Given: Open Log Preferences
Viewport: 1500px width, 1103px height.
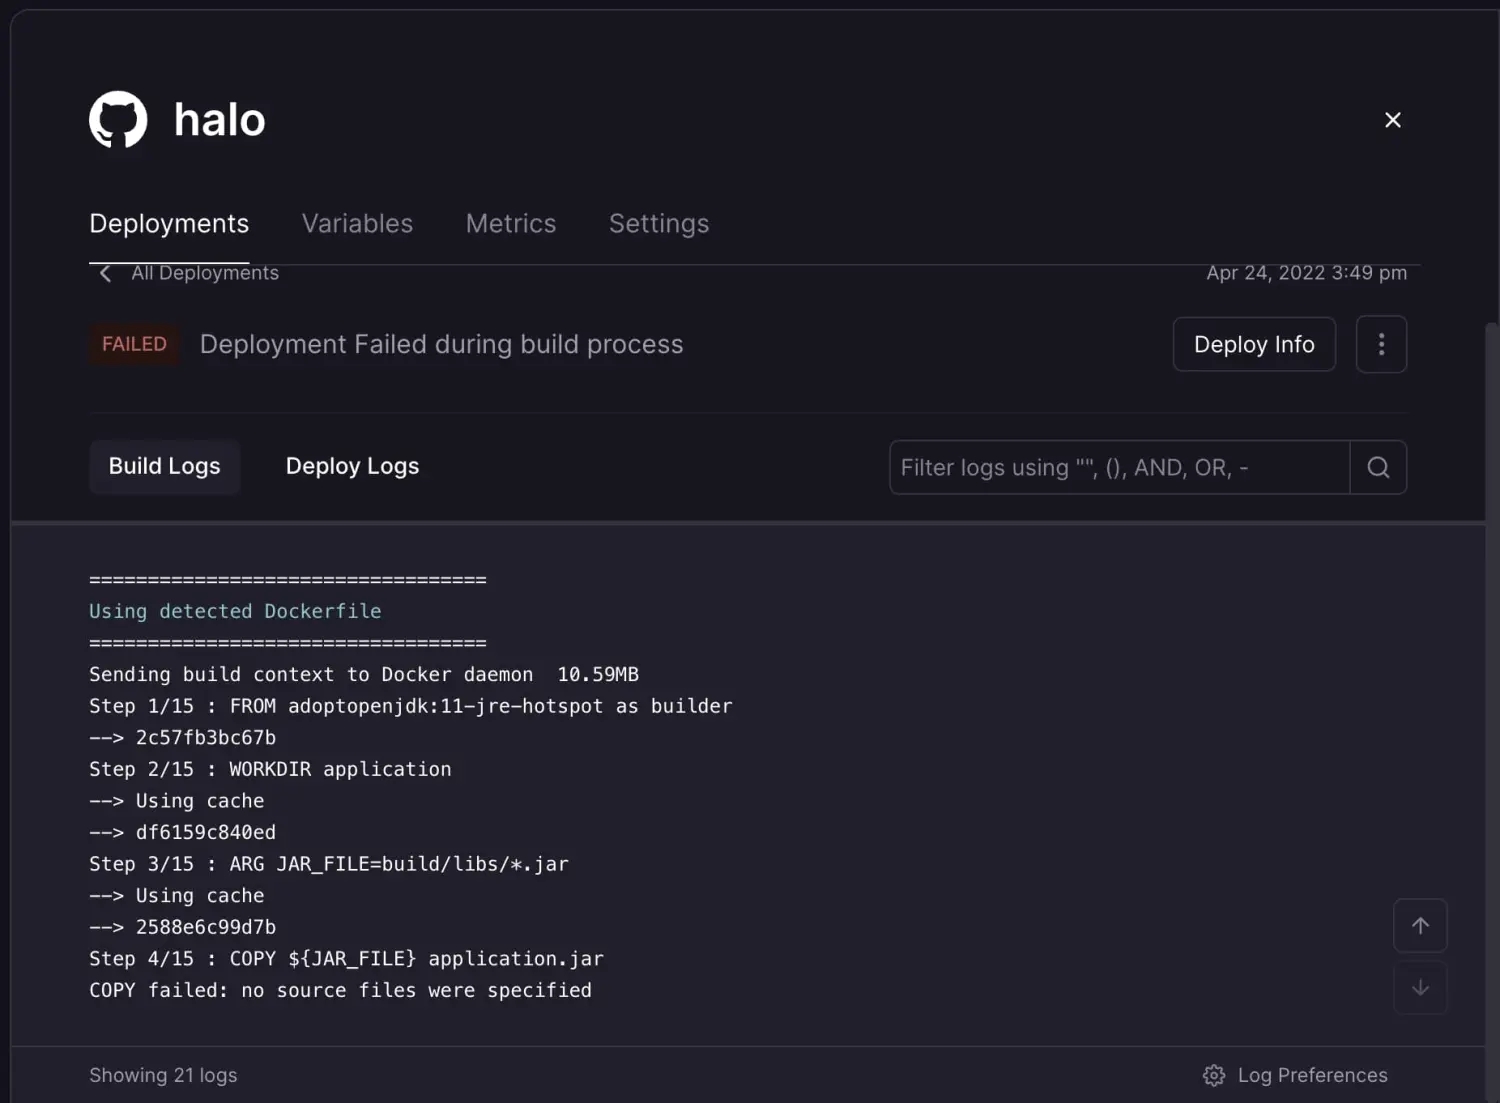Looking at the screenshot, I should coord(1312,1075).
